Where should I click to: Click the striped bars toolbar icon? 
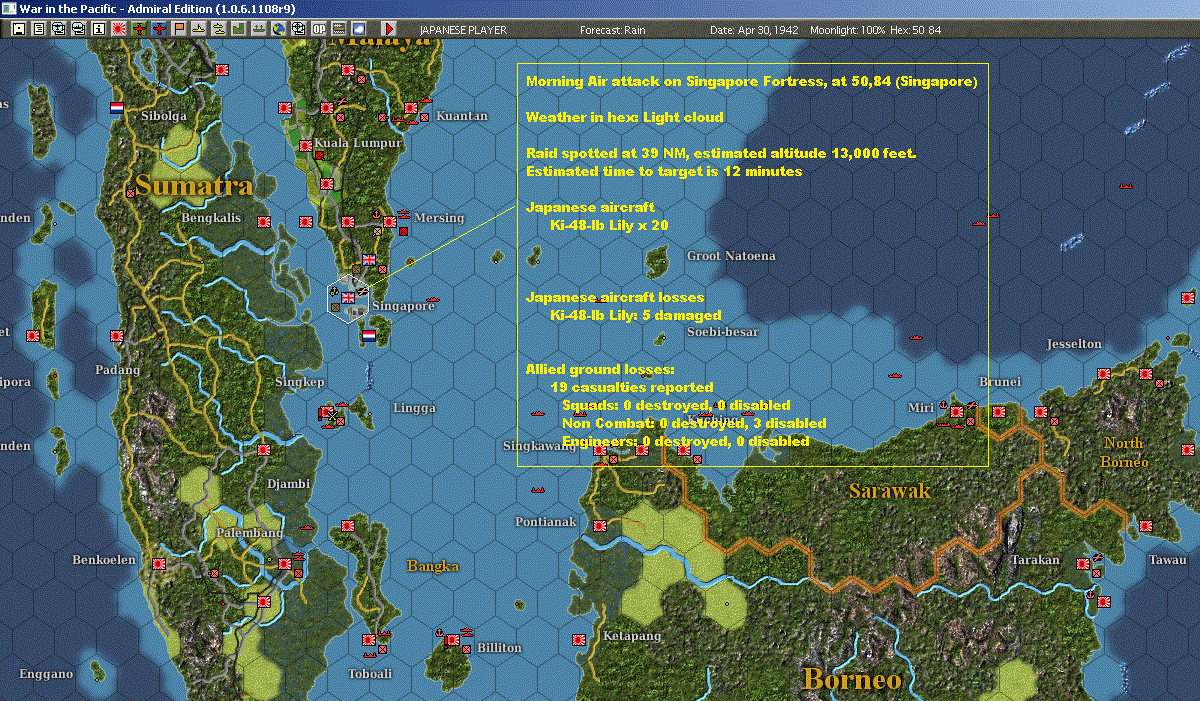coord(338,29)
